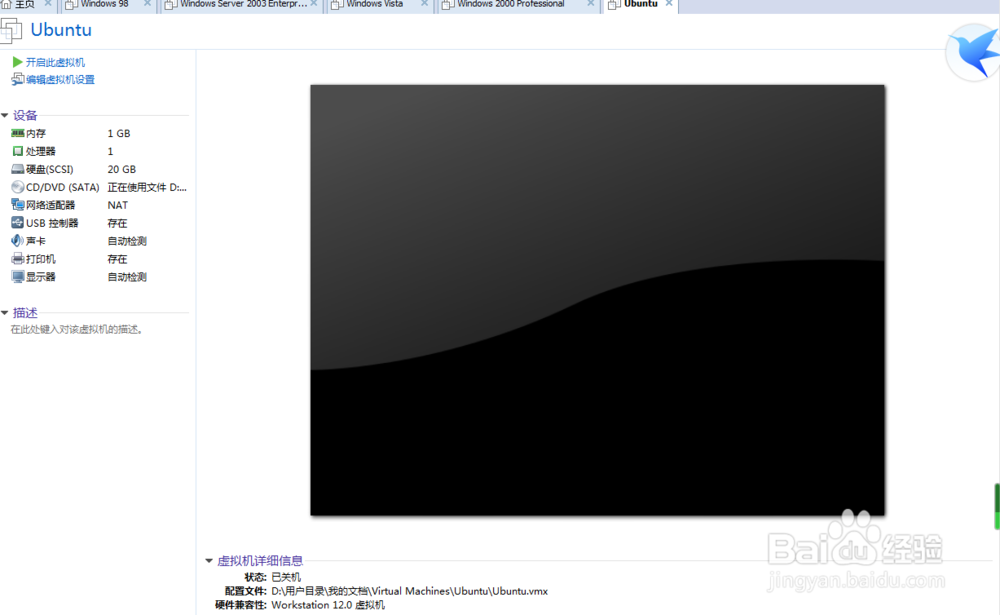The width and height of the screenshot is (1000, 615).
Task: Click the memory 内存 icon
Action: tap(17, 133)
